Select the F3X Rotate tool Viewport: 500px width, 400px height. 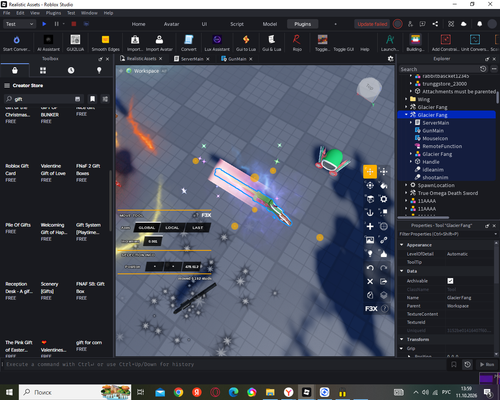[x=370, y=185]
